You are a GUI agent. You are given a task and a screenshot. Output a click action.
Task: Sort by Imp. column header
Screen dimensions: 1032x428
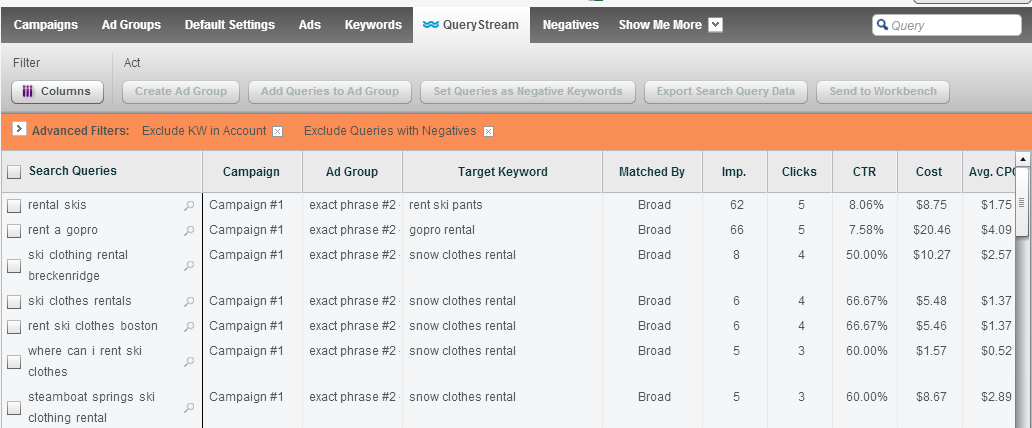(x=735, y=172)
